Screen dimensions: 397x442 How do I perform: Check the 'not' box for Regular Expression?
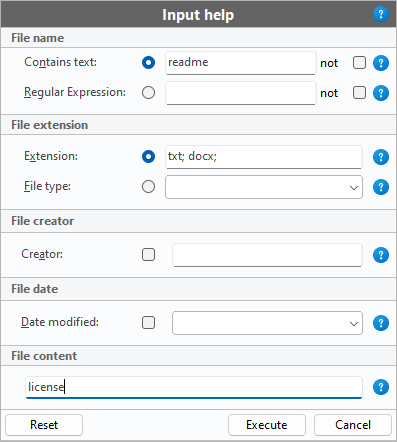(359, 93)
